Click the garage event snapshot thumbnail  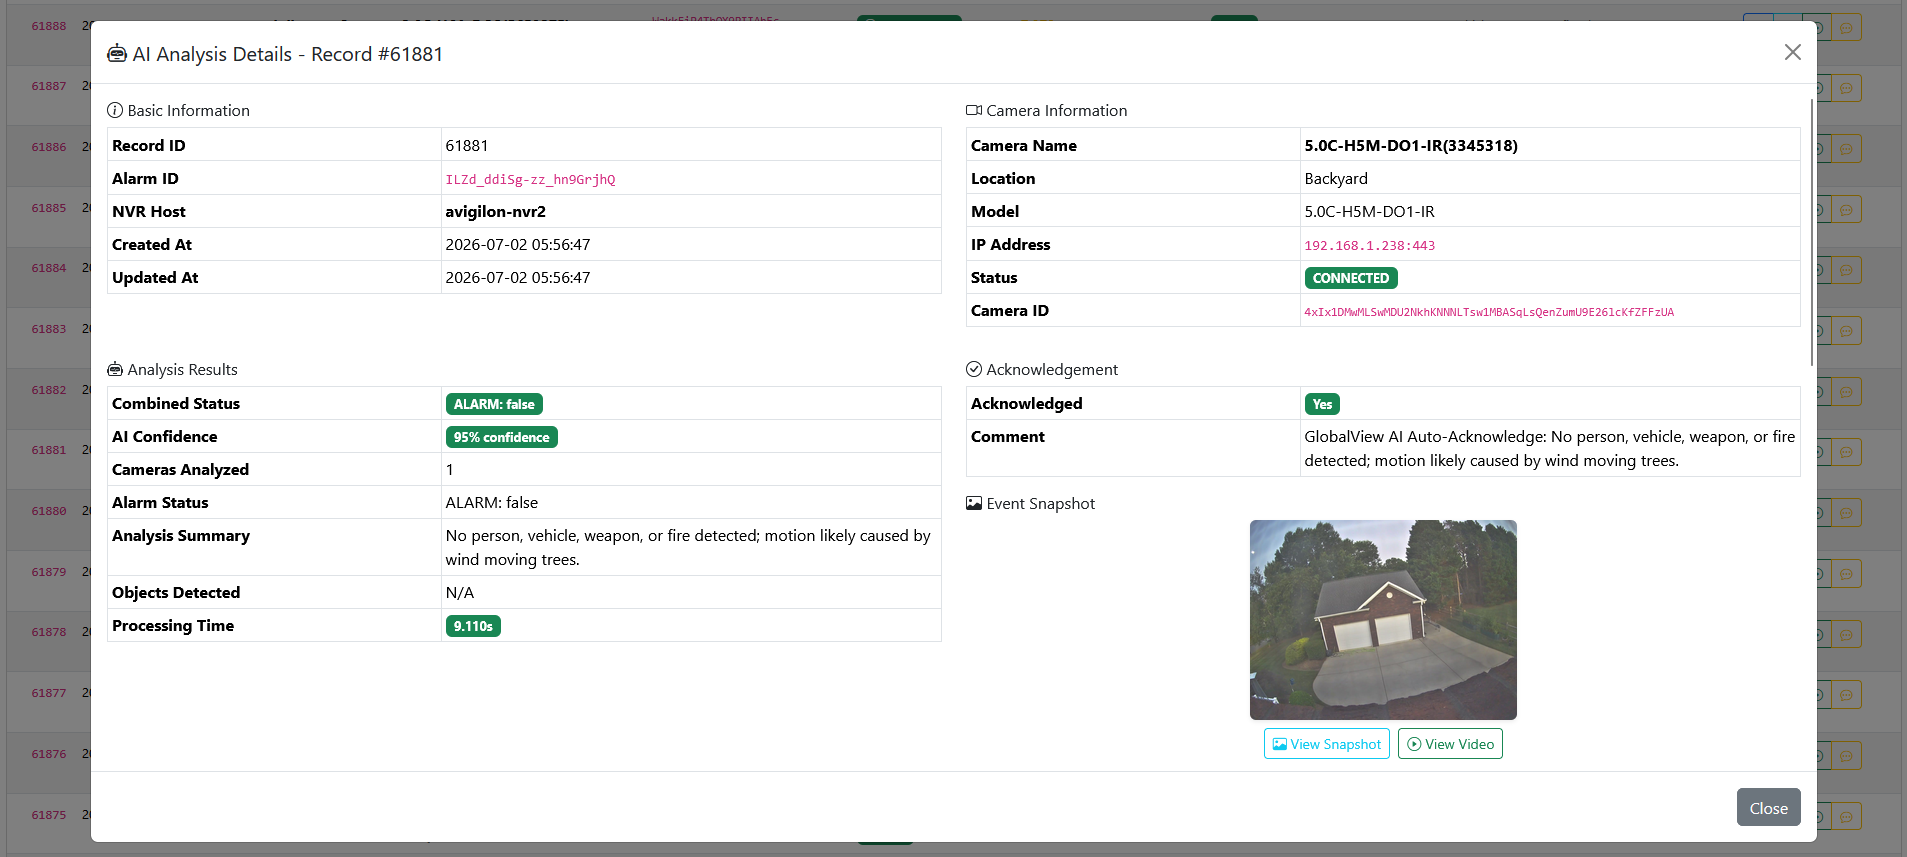pos(1383,620)
